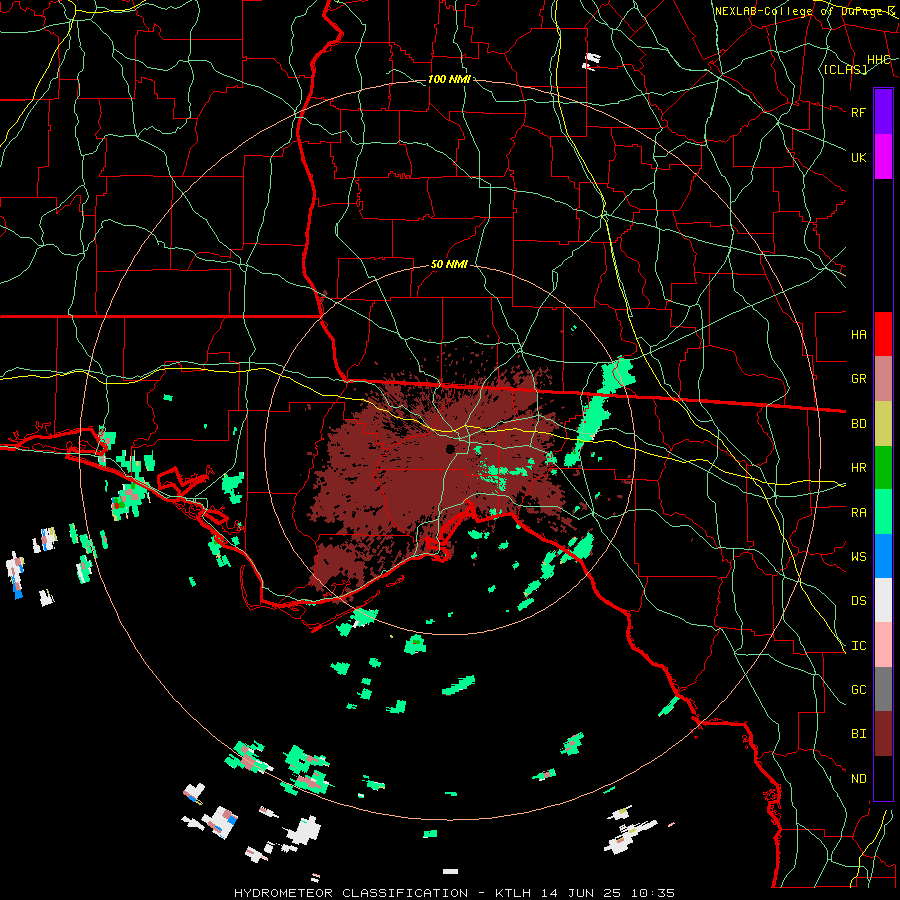The width and height of the screenshot is (900, 900).
Task: Click the white echo near top right of map
Action: coord(591,61)
